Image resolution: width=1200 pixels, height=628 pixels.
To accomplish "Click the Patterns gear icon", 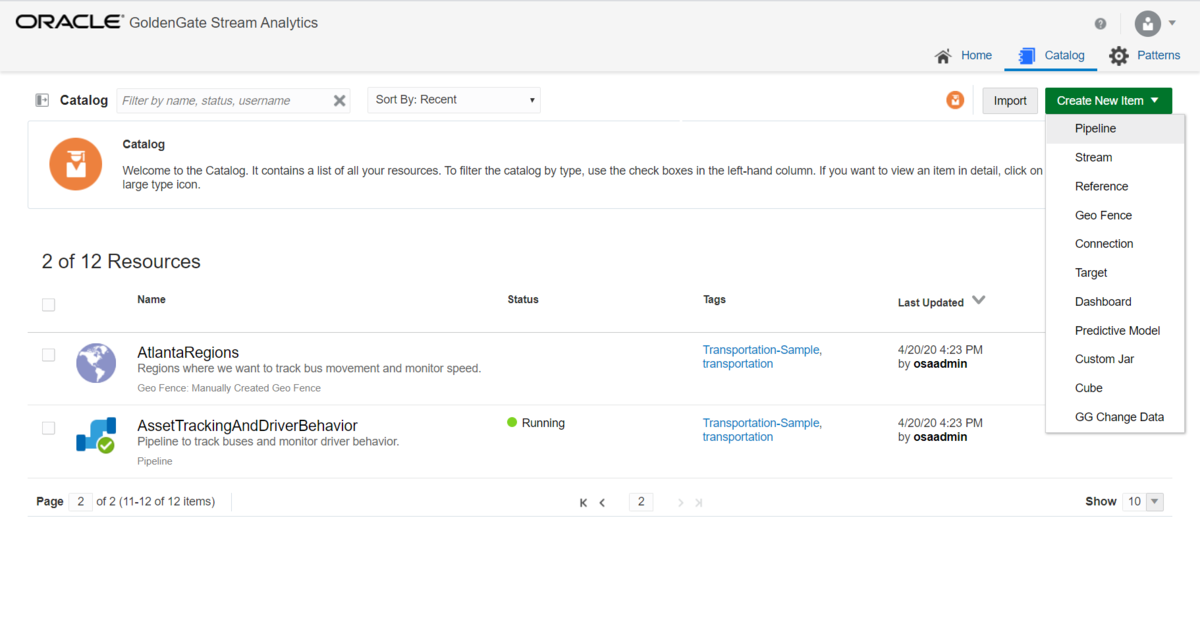I will pyautogui.click(x=1119, y=56).
